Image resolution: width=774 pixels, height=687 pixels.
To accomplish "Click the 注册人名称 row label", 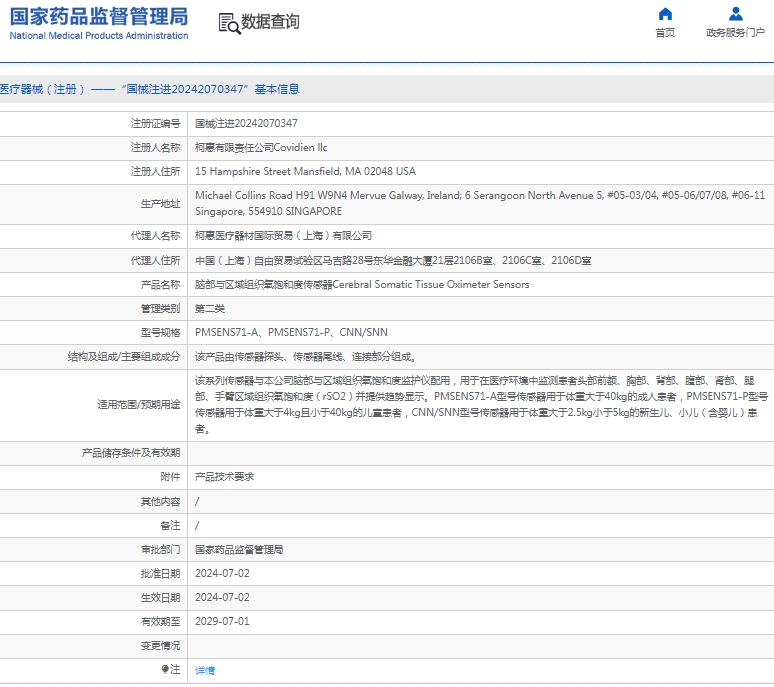I will [x=155, y=148].
